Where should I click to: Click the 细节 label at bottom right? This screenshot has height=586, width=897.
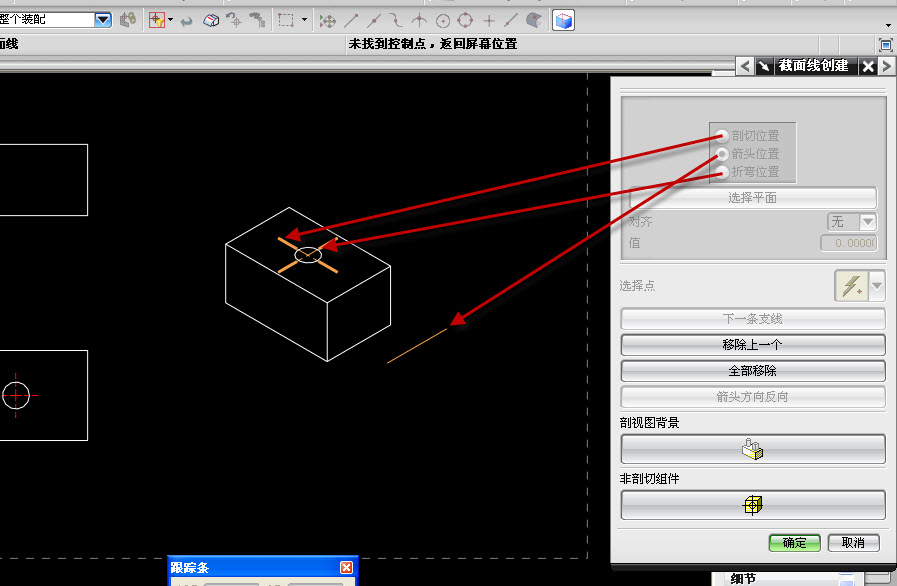point(743,579)
